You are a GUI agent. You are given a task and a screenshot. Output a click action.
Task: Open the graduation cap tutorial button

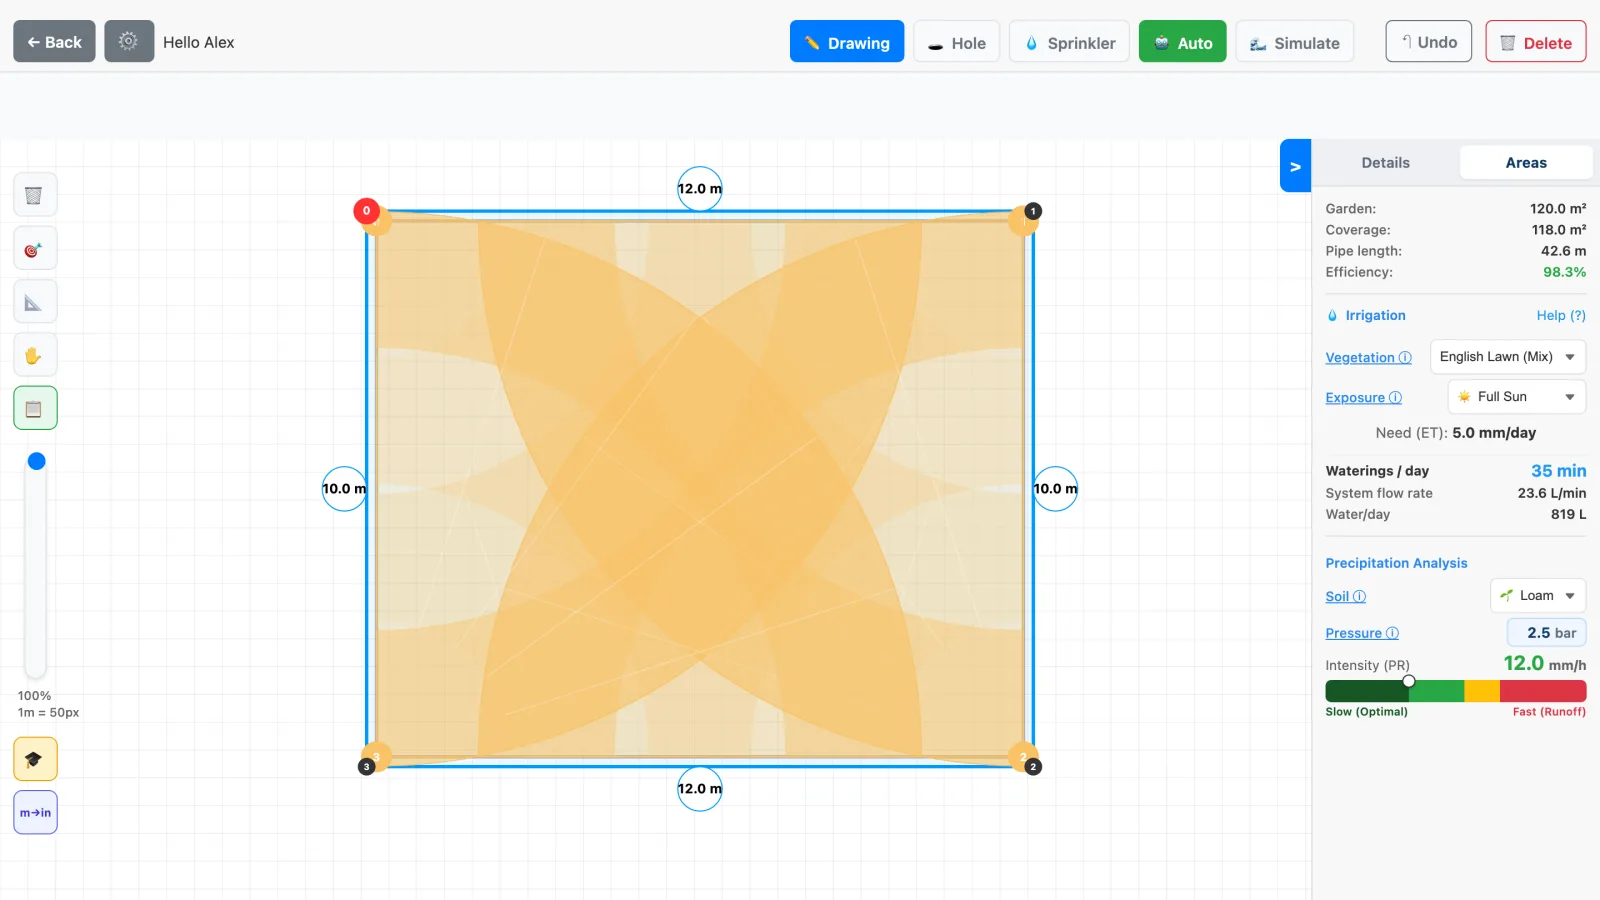point(35,759)
